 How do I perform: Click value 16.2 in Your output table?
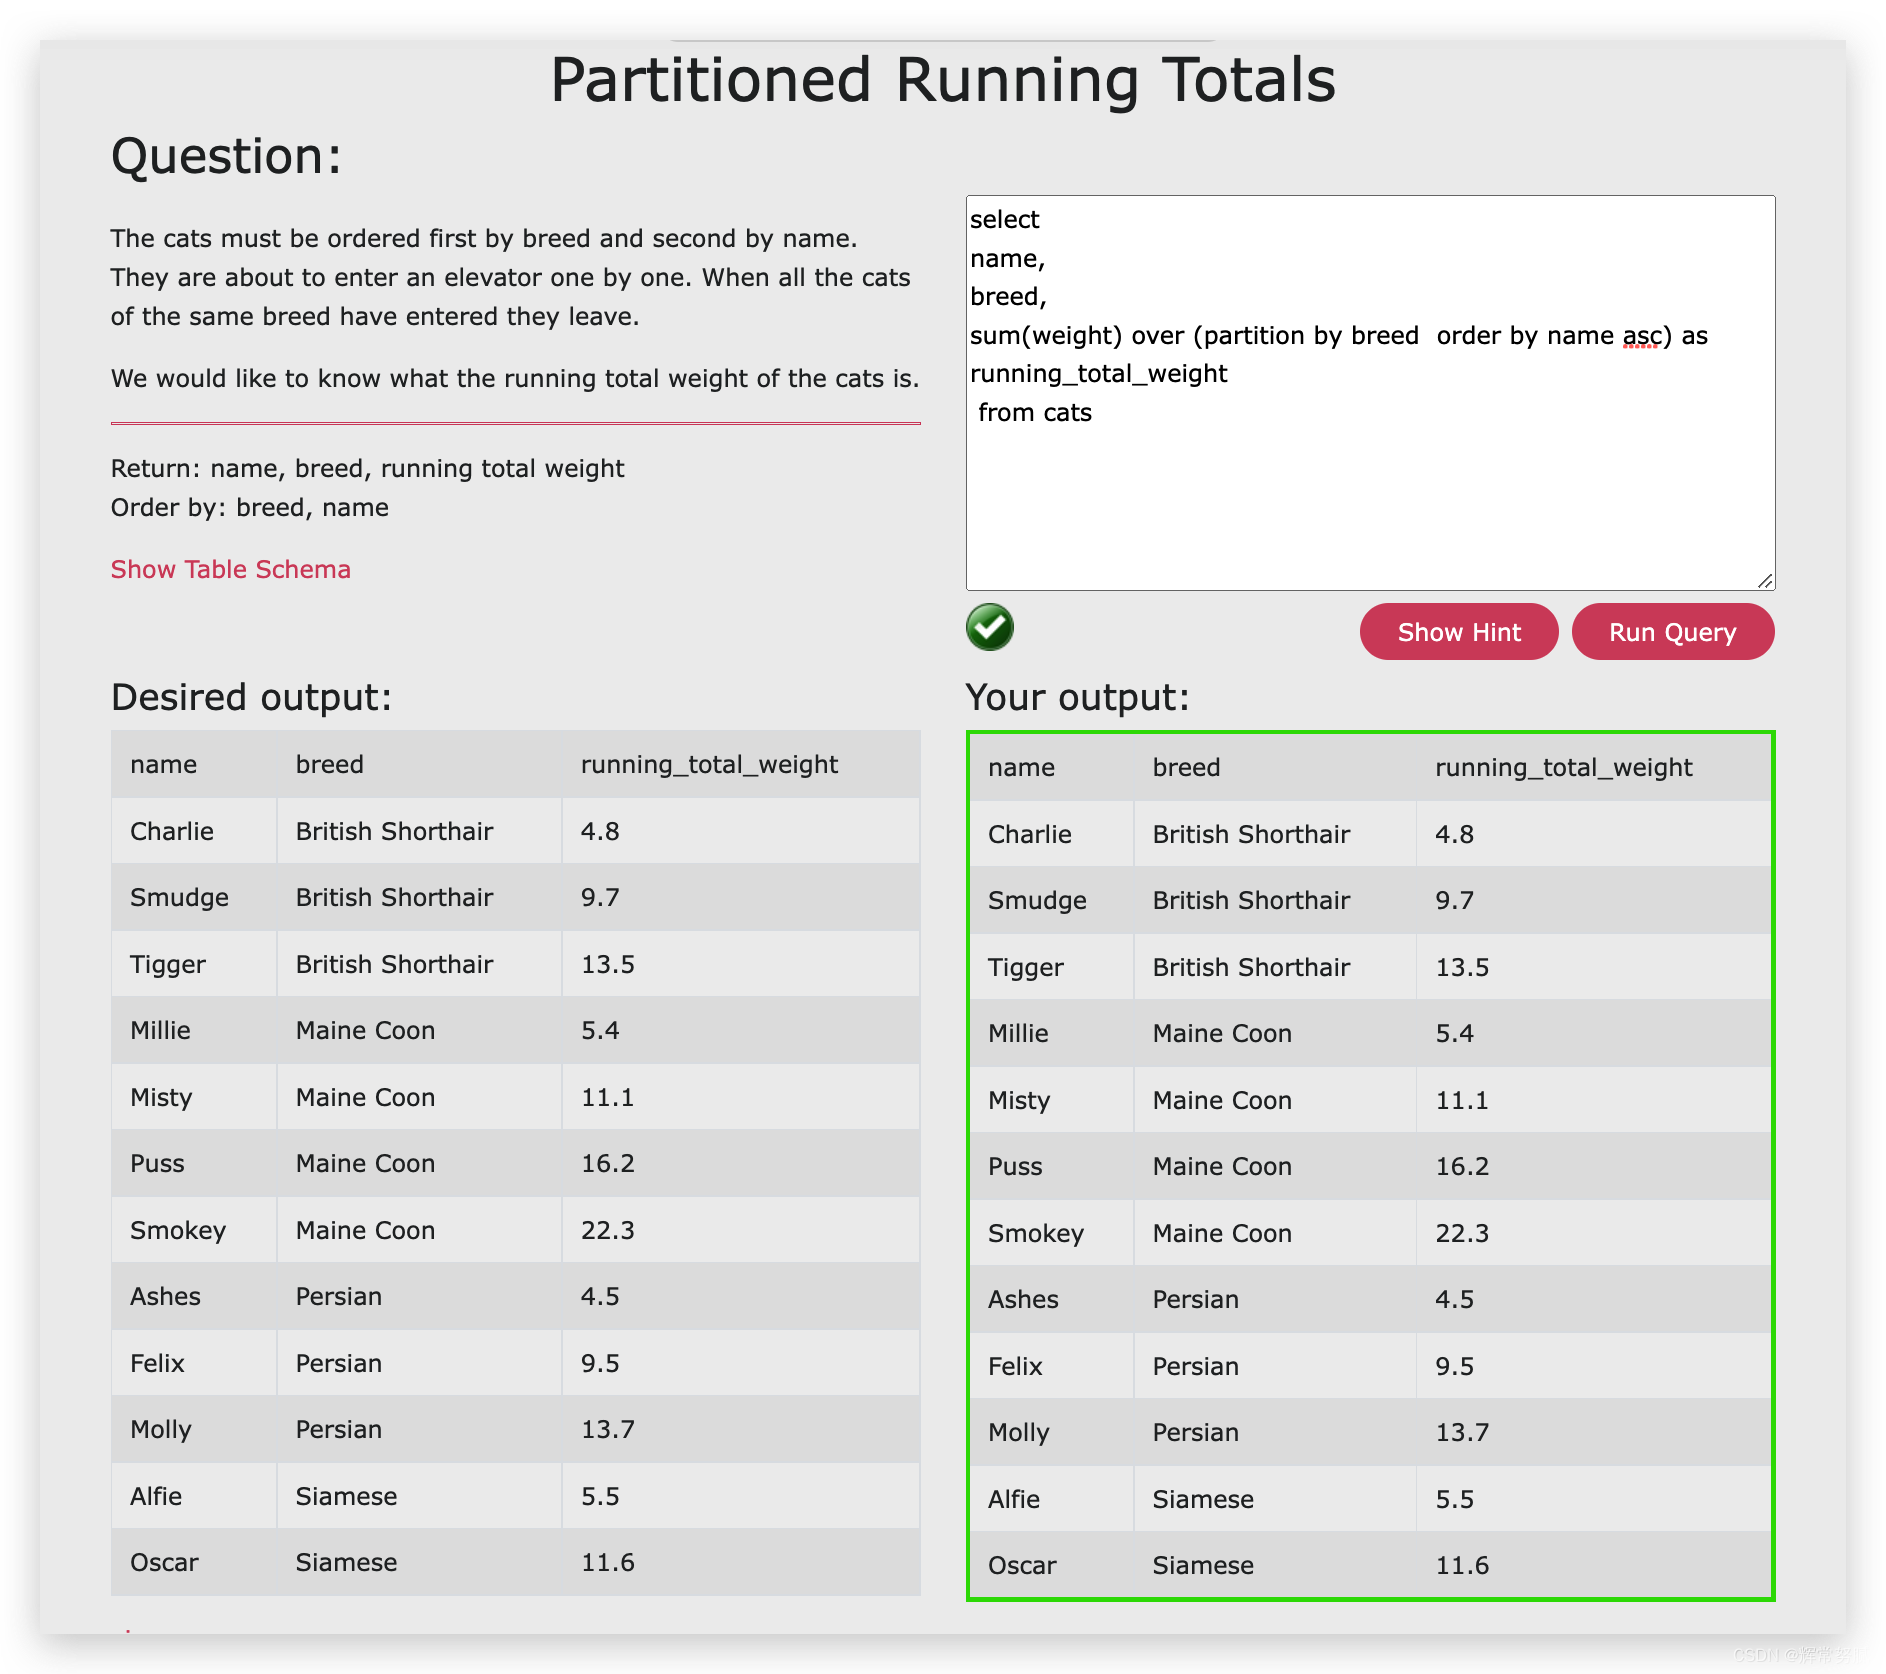(x=1462, y=1166)
